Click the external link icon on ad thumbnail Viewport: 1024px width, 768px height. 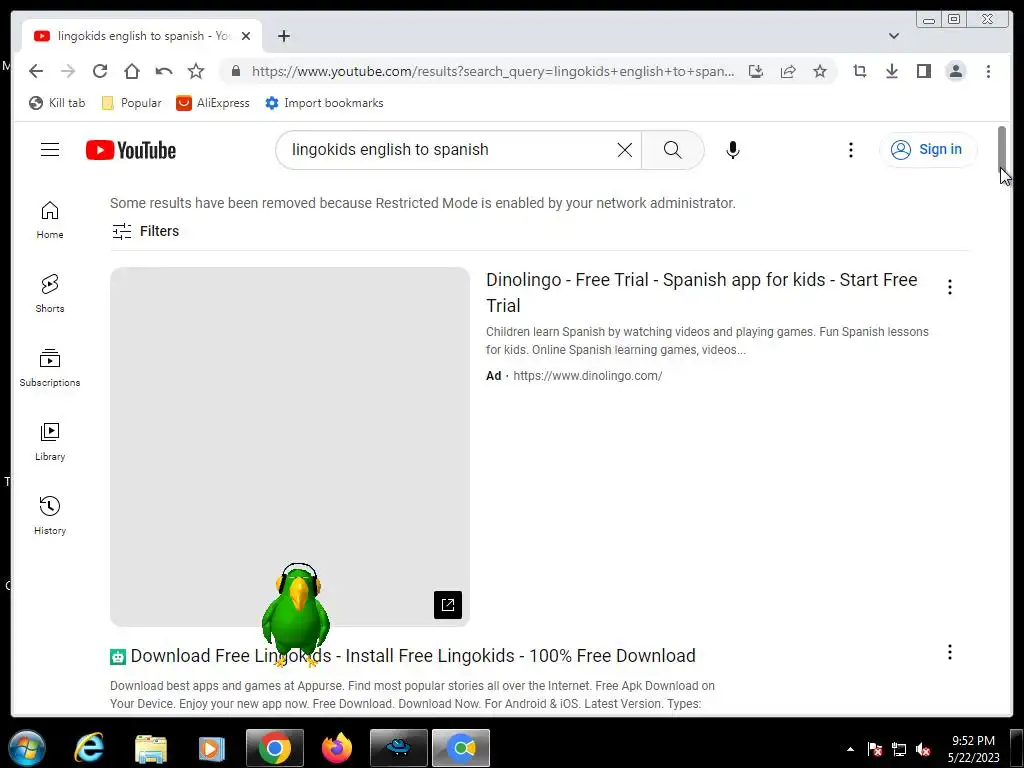click(448, 605)
